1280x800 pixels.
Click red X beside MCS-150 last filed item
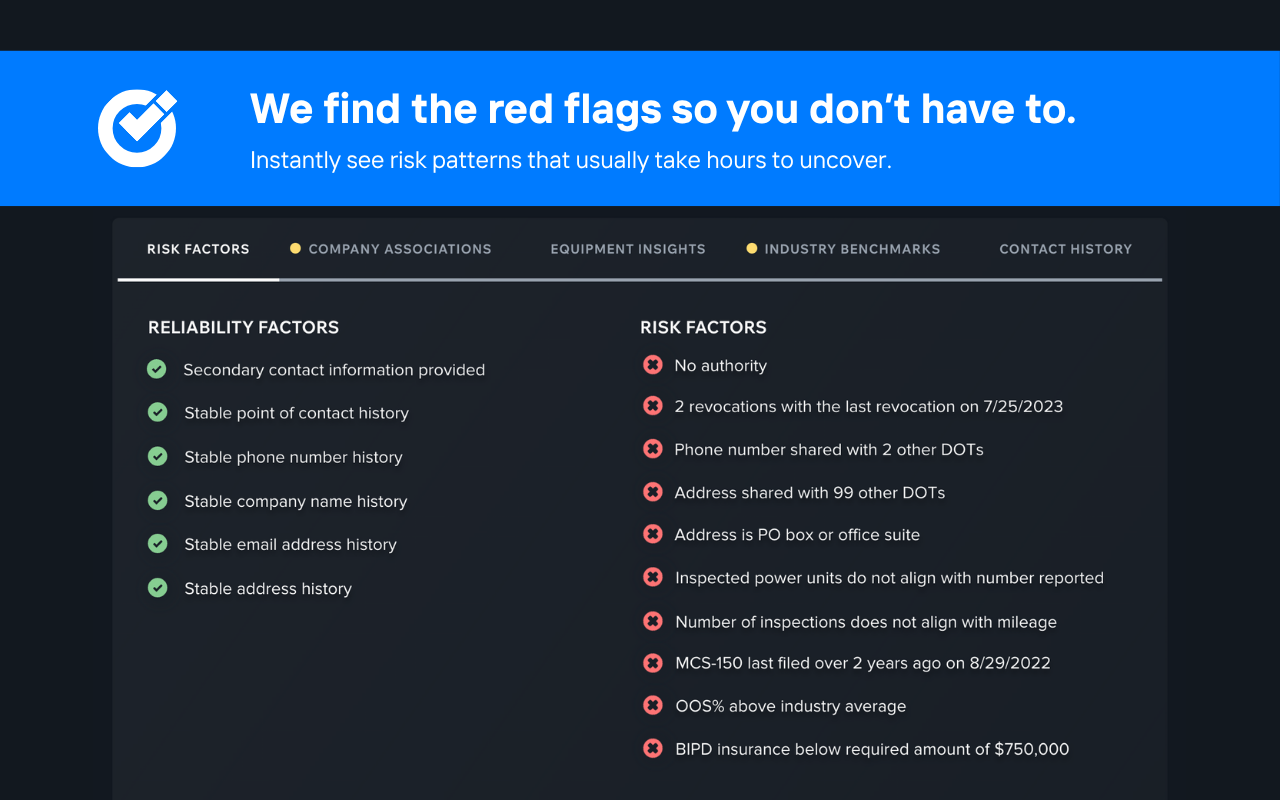point(653,662)
